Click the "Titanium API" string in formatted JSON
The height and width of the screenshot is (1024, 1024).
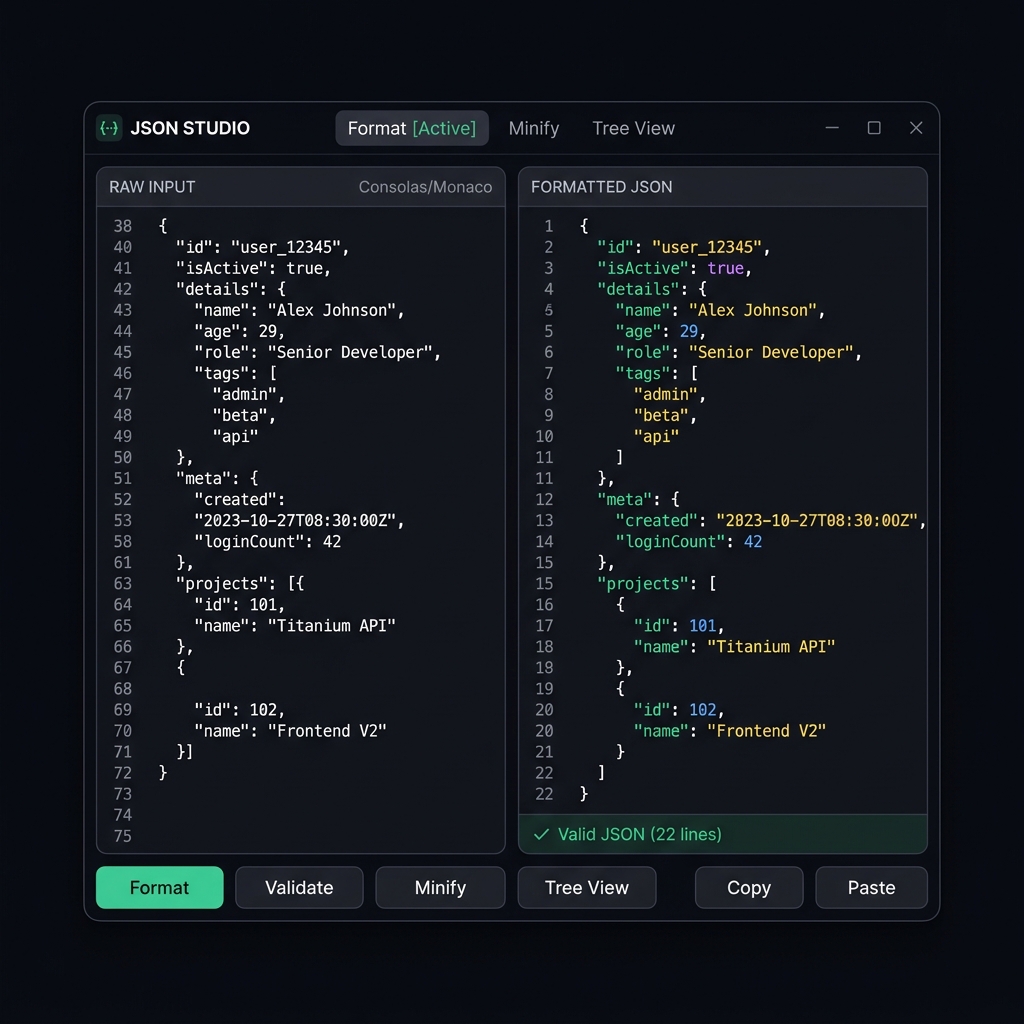pyautogui.click(x=770, y=646)
